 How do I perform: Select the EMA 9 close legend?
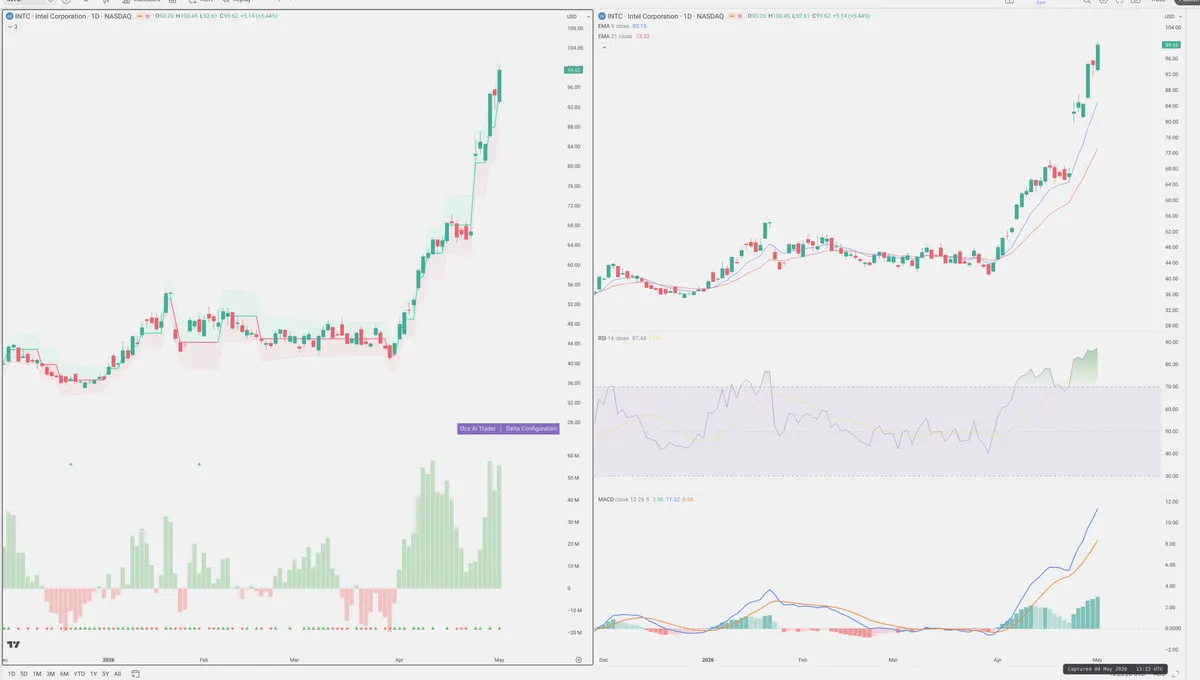pyautogui.click(x=622, y=26)
